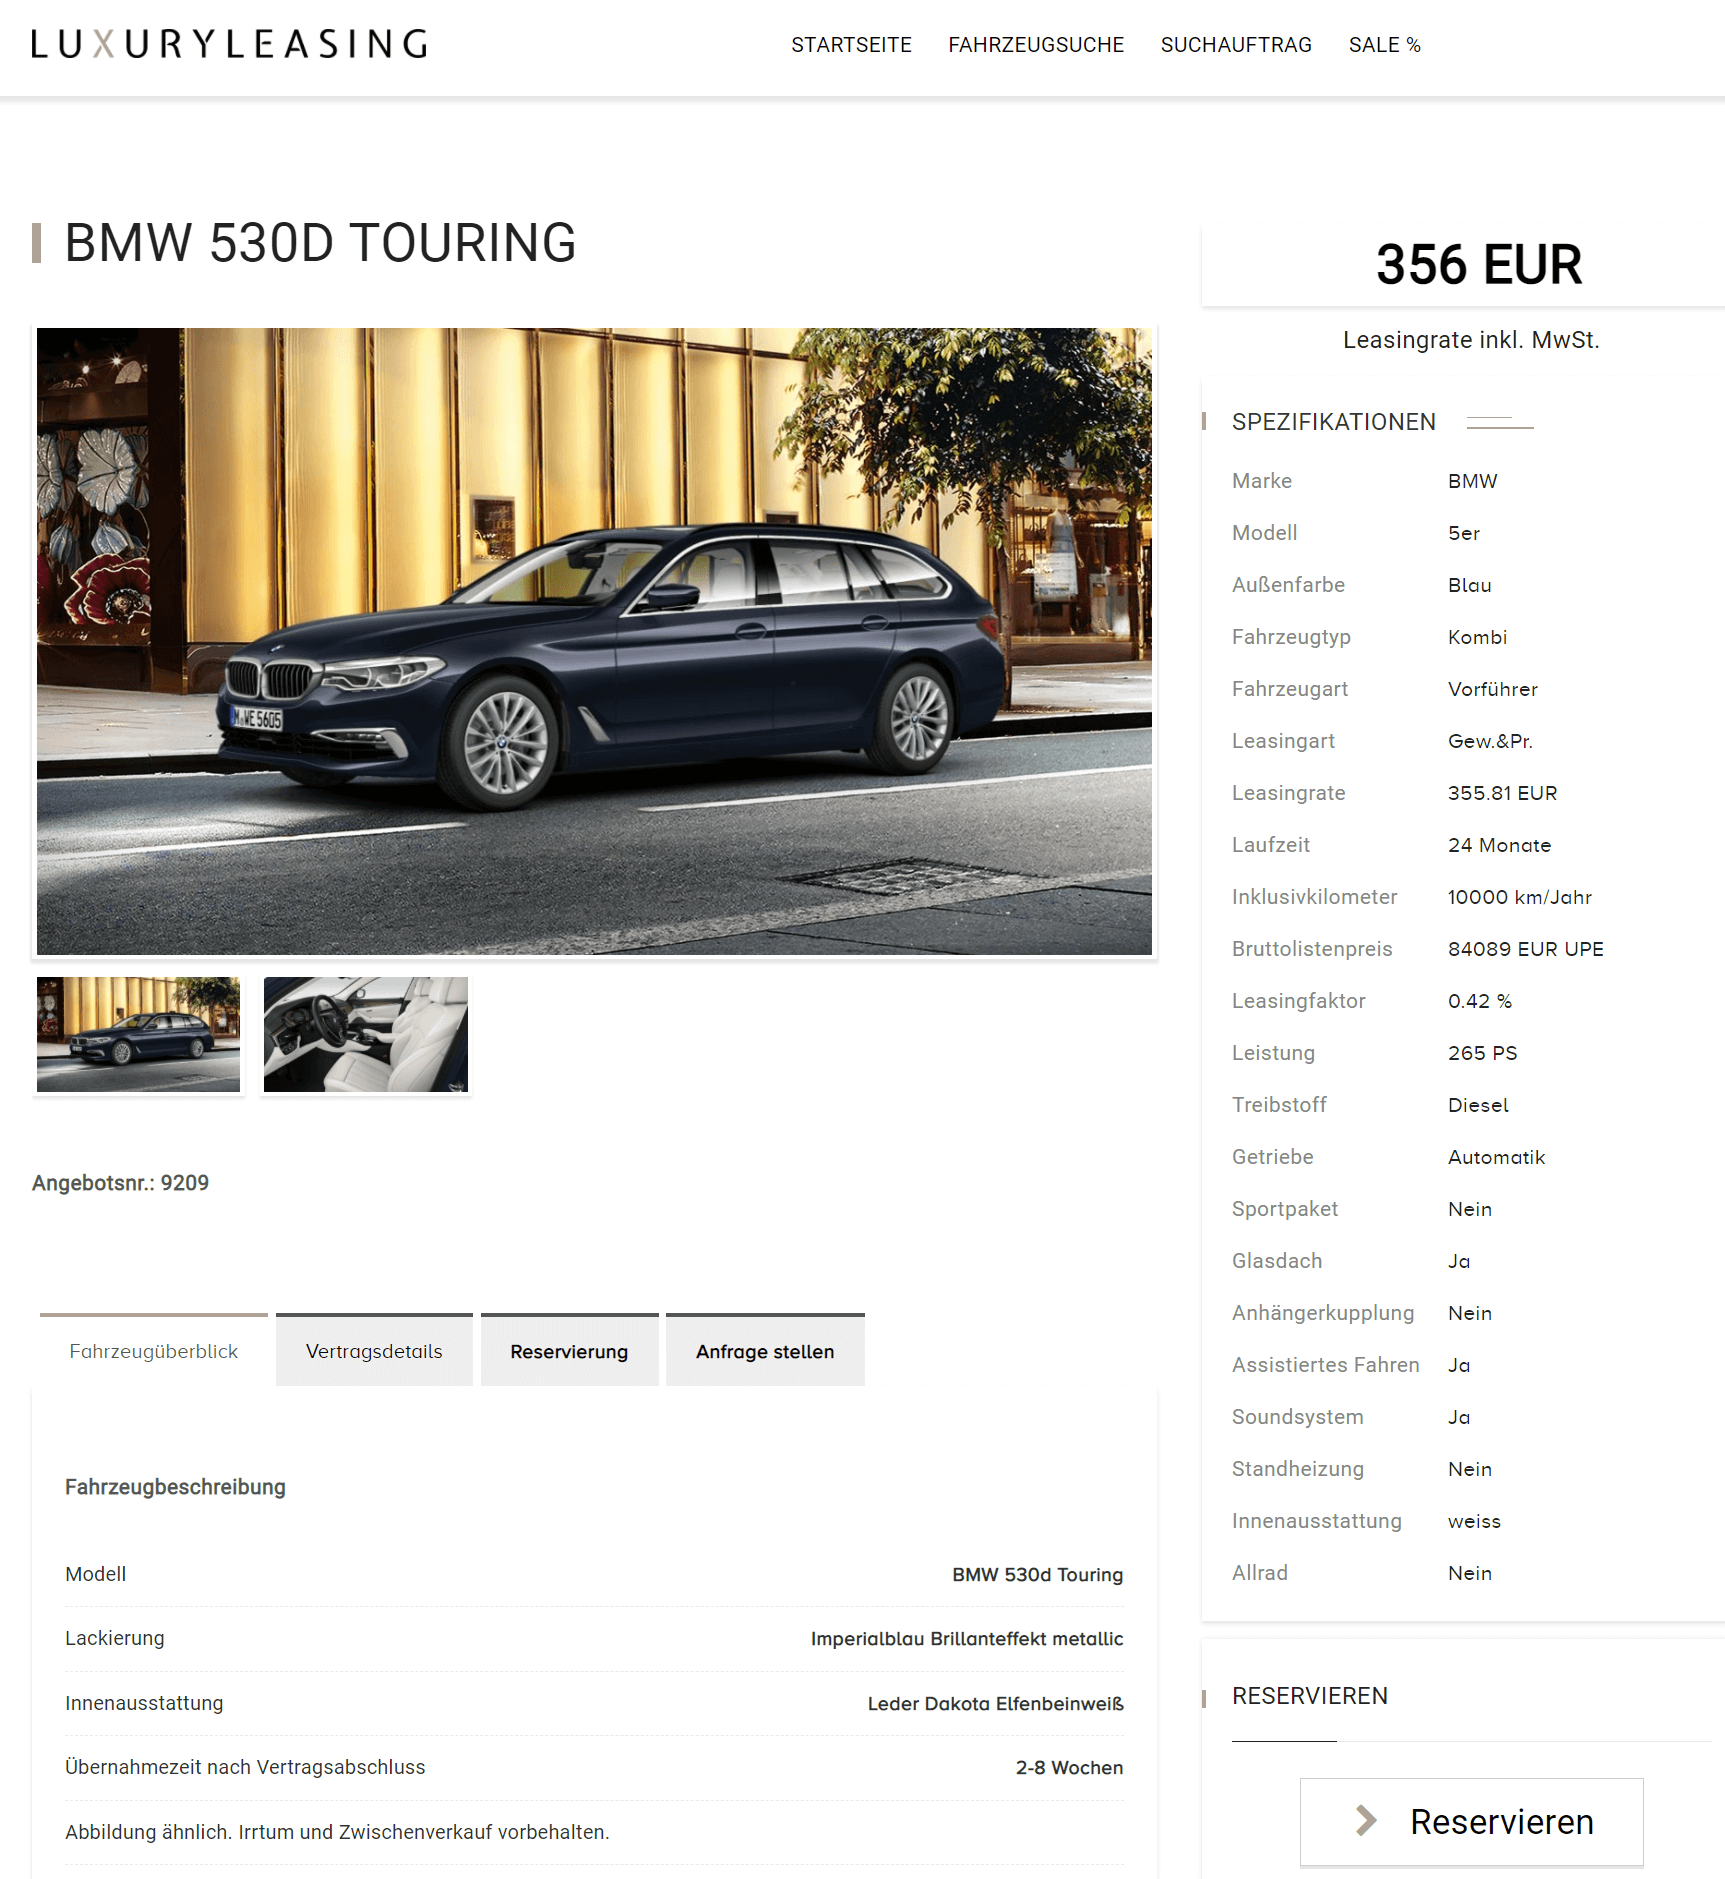The height and width of the screenshot is (1879, 1725).
Task: Select the exterior car thumbnail
Action: 138,1035
